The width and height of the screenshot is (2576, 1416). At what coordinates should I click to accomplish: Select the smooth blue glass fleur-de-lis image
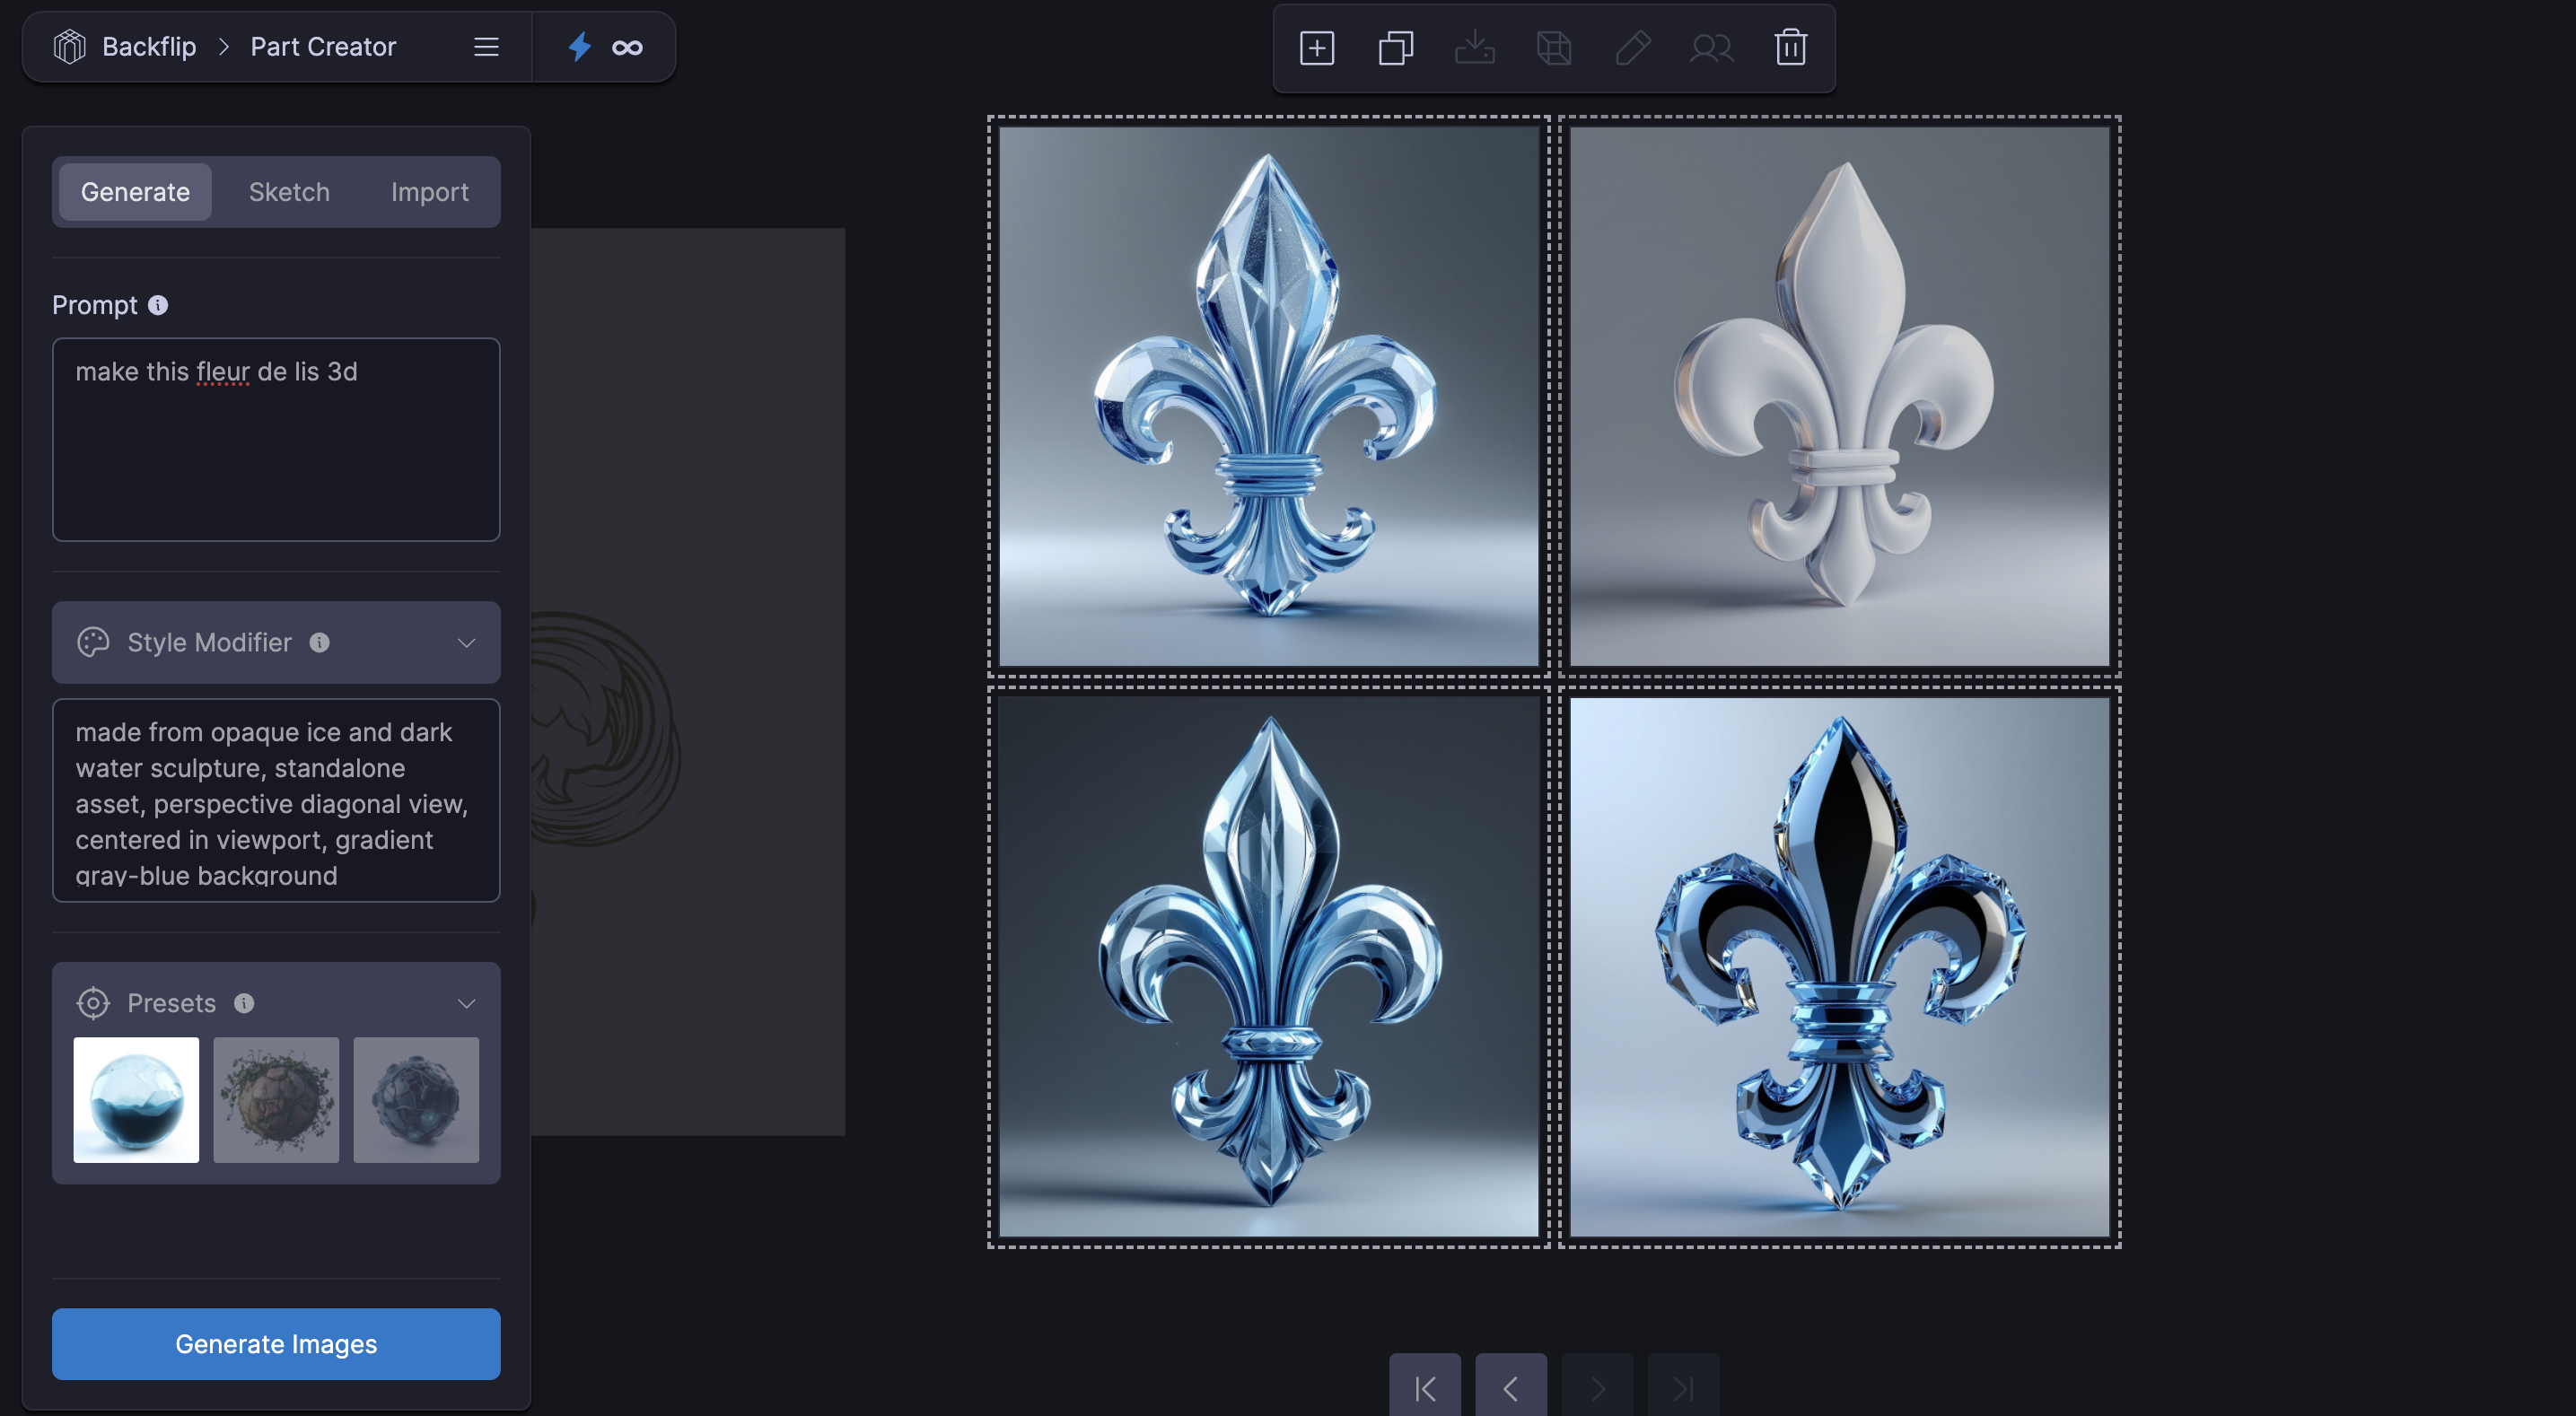click(1268, 967)
